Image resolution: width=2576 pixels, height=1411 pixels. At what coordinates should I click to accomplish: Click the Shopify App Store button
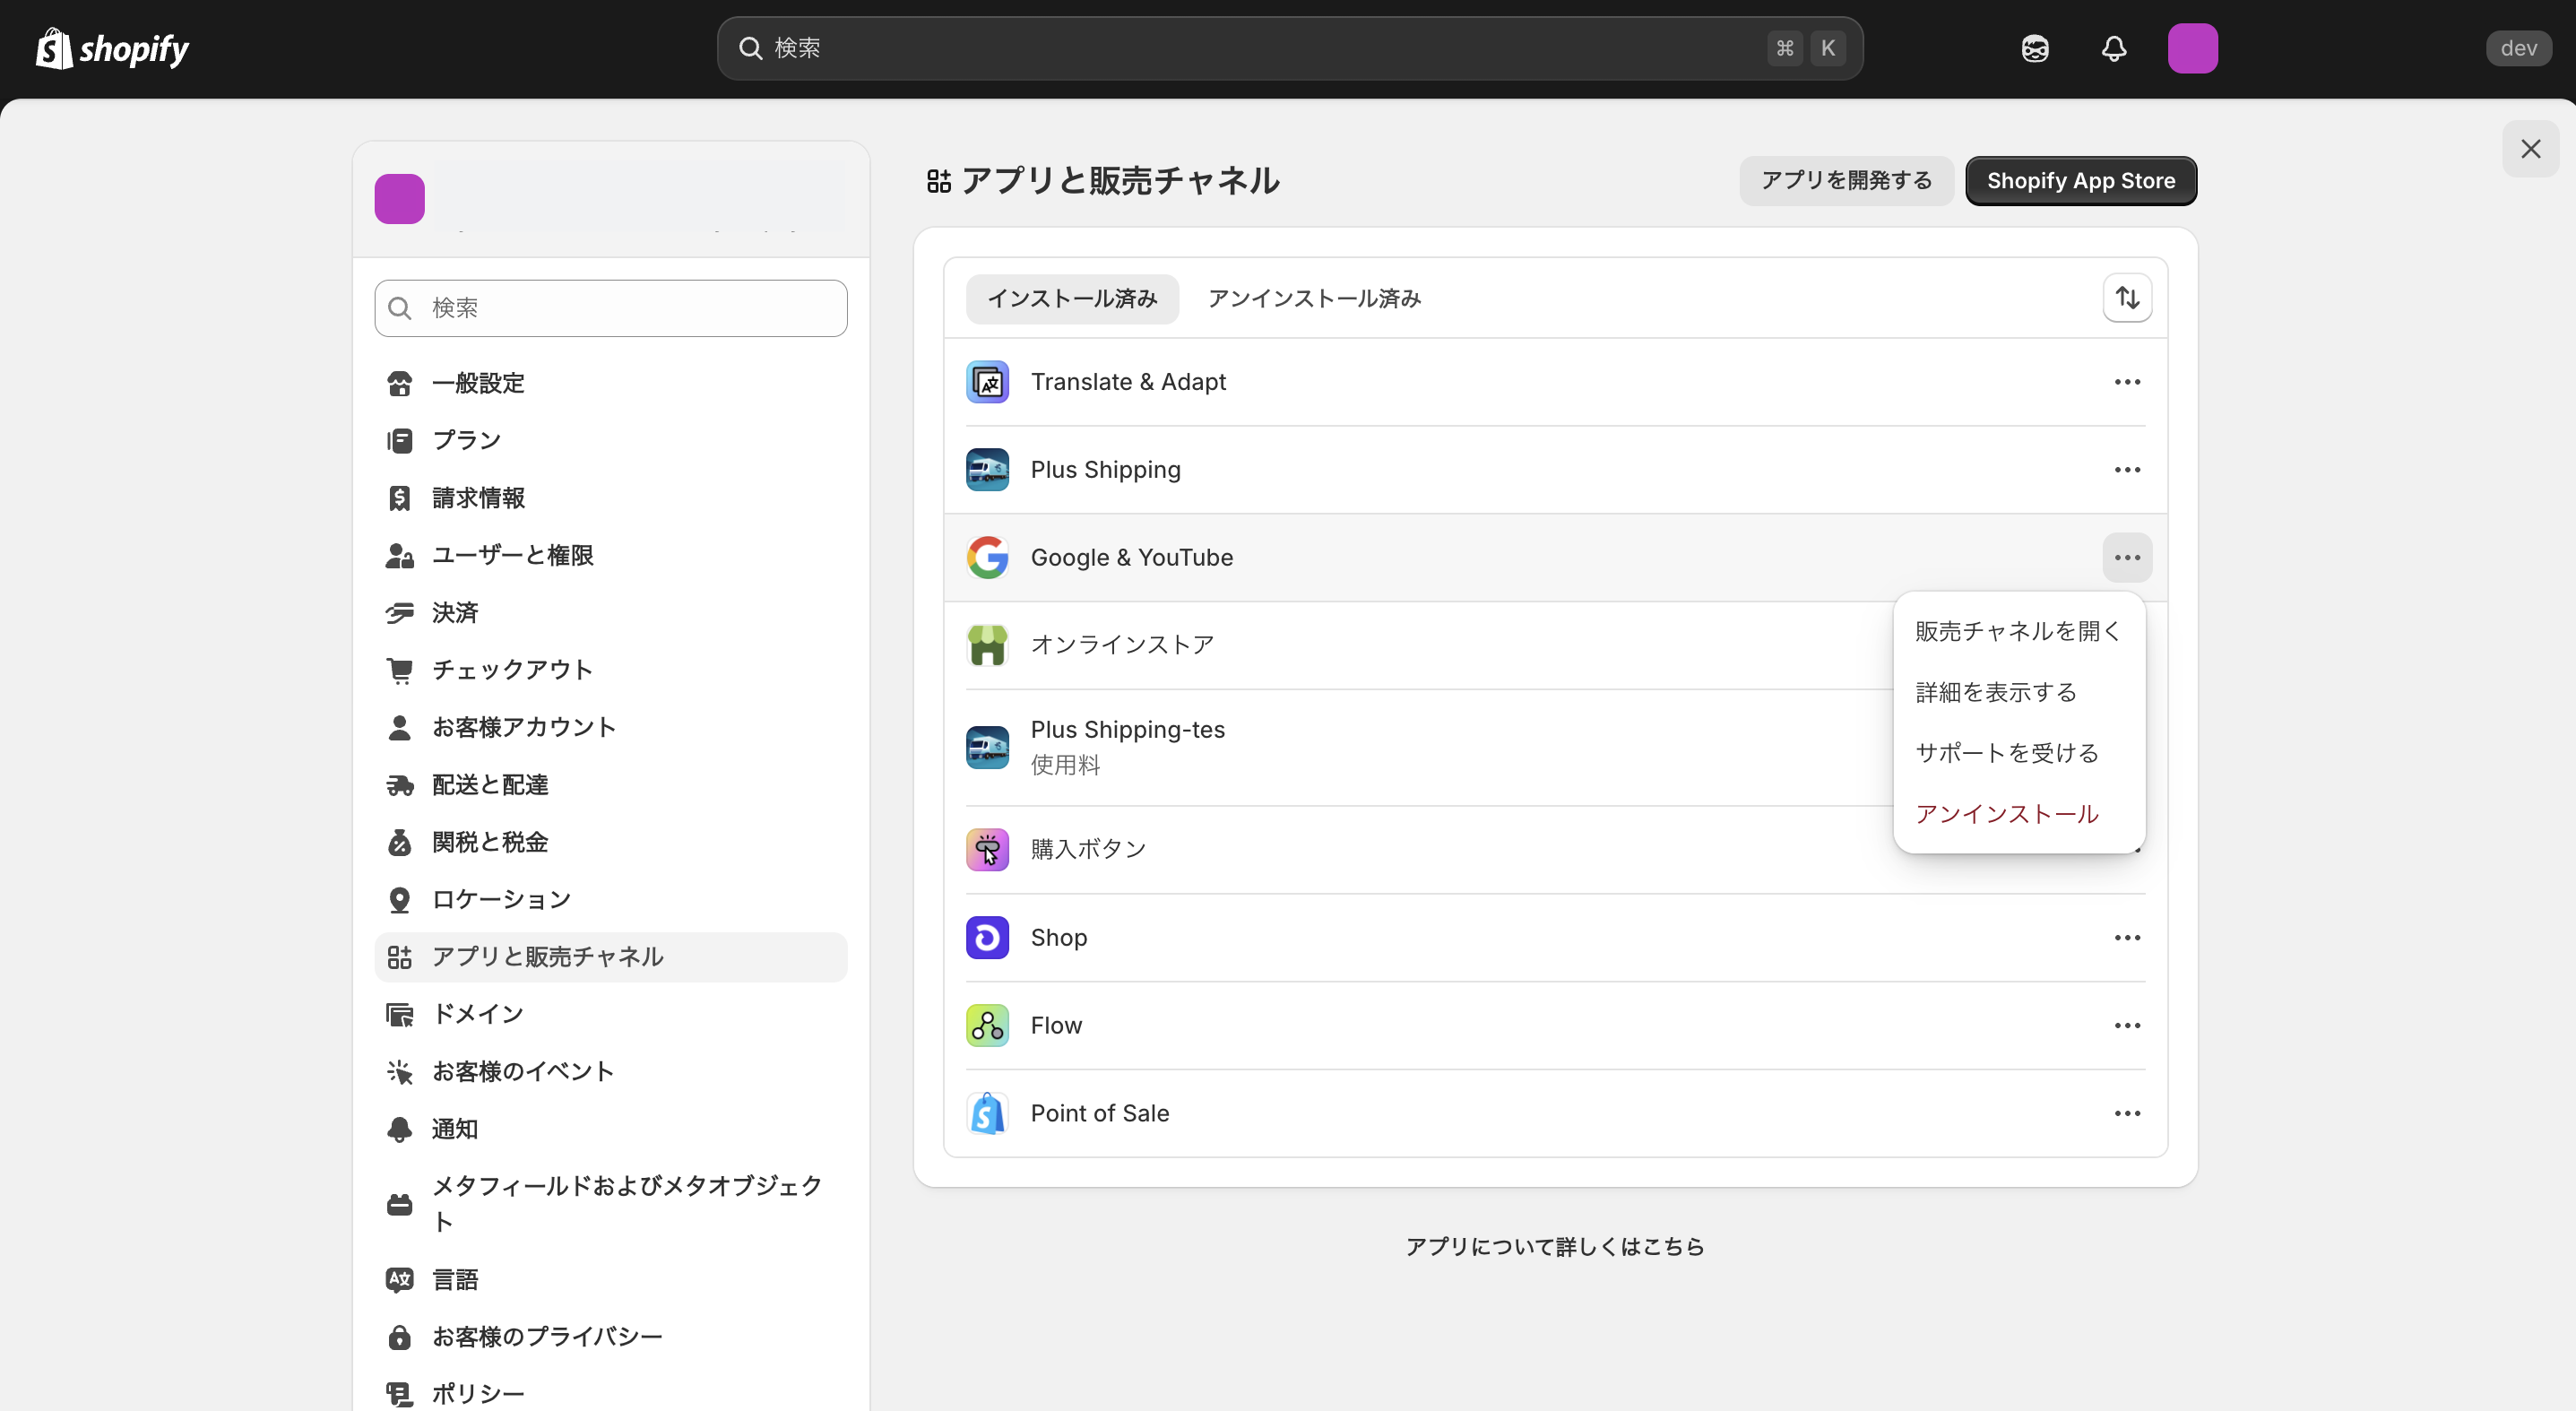pos(2080,181)
